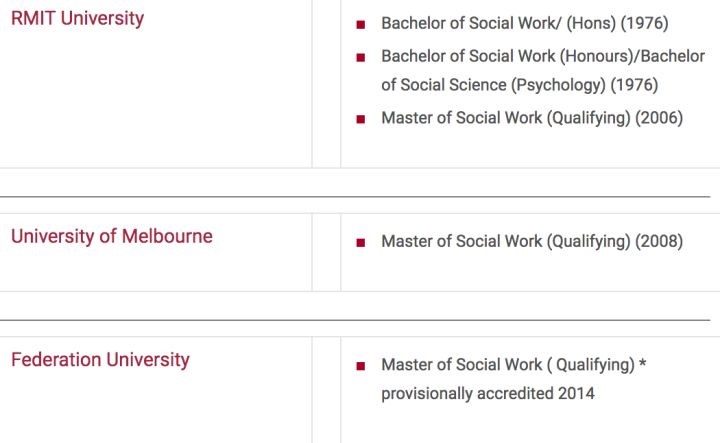Click Federation's Master of Social Work ( Qualifying) text
This screenshot has height=443, width=720.
click(x=507, y=365)
